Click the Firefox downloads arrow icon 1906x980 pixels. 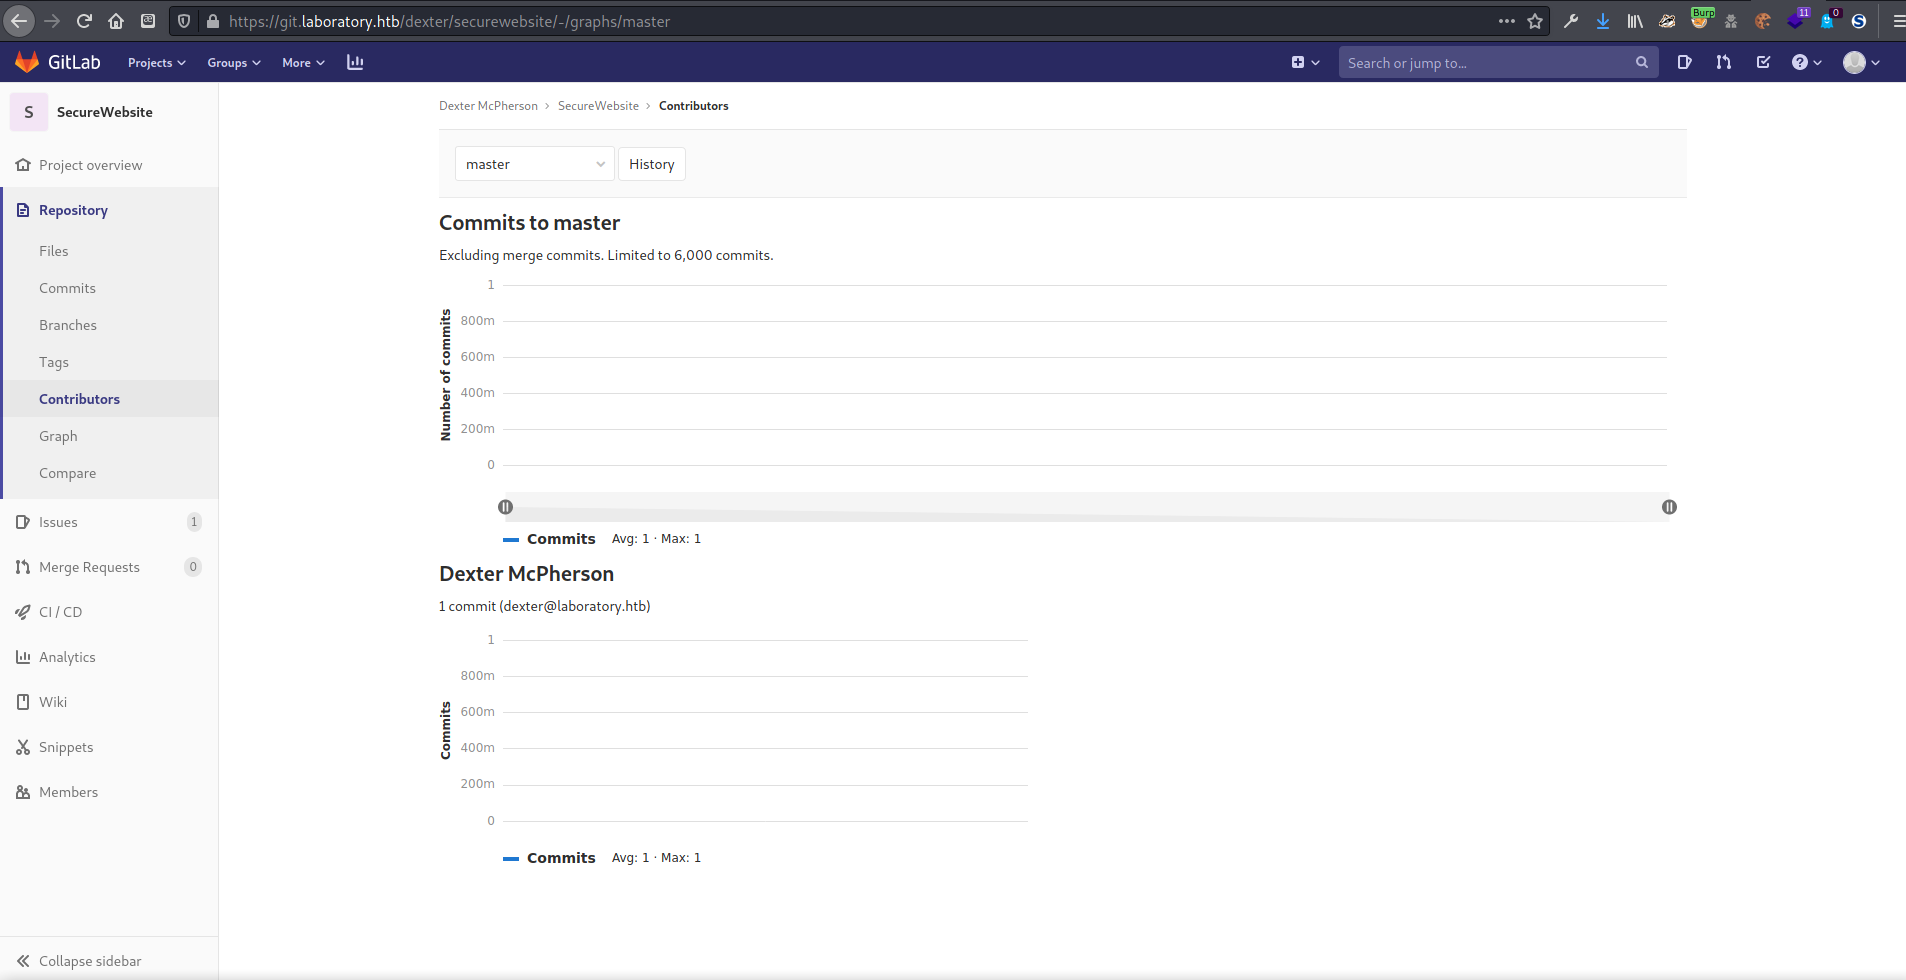pyautogui.click(x=1603, y=21)
